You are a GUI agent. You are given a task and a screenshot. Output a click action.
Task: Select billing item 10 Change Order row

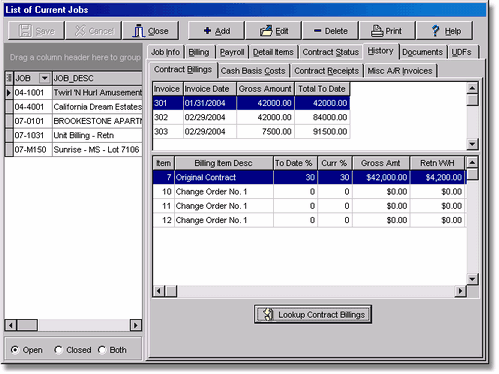pos(309,192)
